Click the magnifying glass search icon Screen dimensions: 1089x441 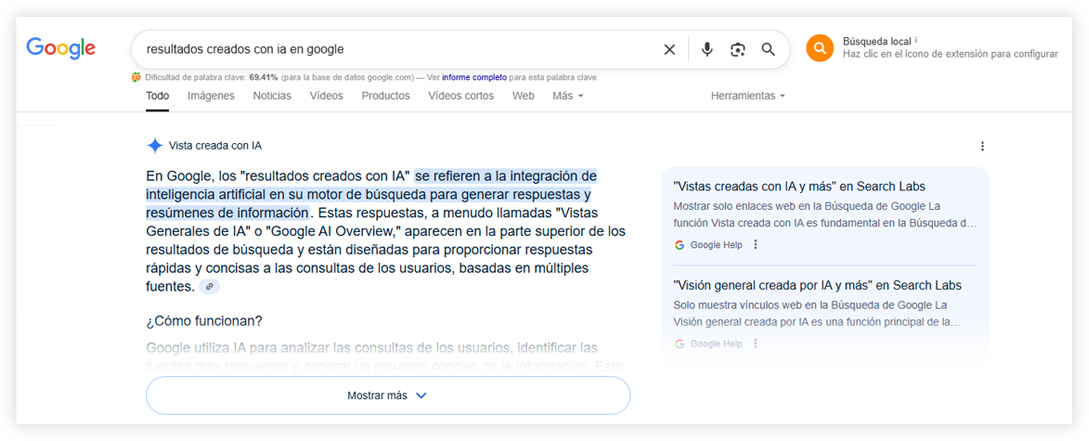pyautogui.click(x=768, y=49)
